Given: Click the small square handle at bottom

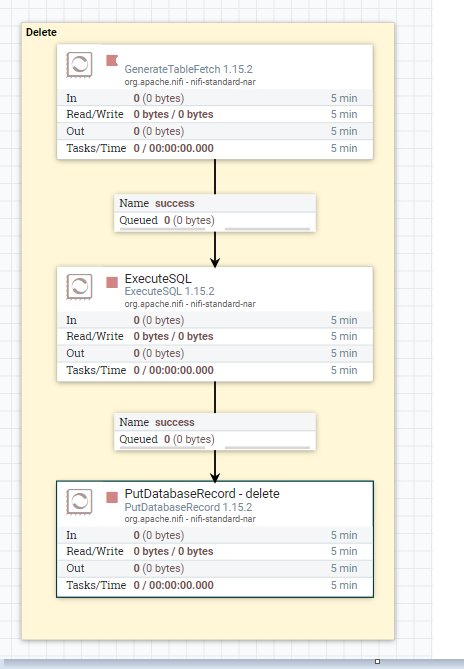Looking at the screenshot, I should [x=377, y=662].
